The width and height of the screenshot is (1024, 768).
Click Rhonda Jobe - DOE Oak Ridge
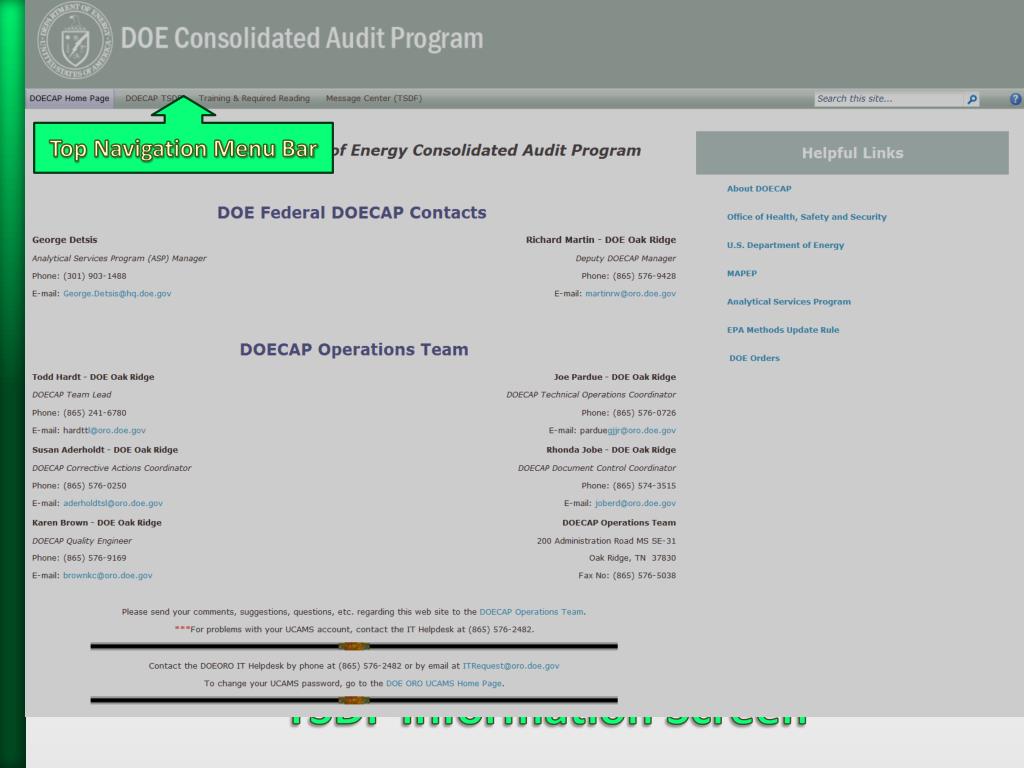[x=611, y=450]
